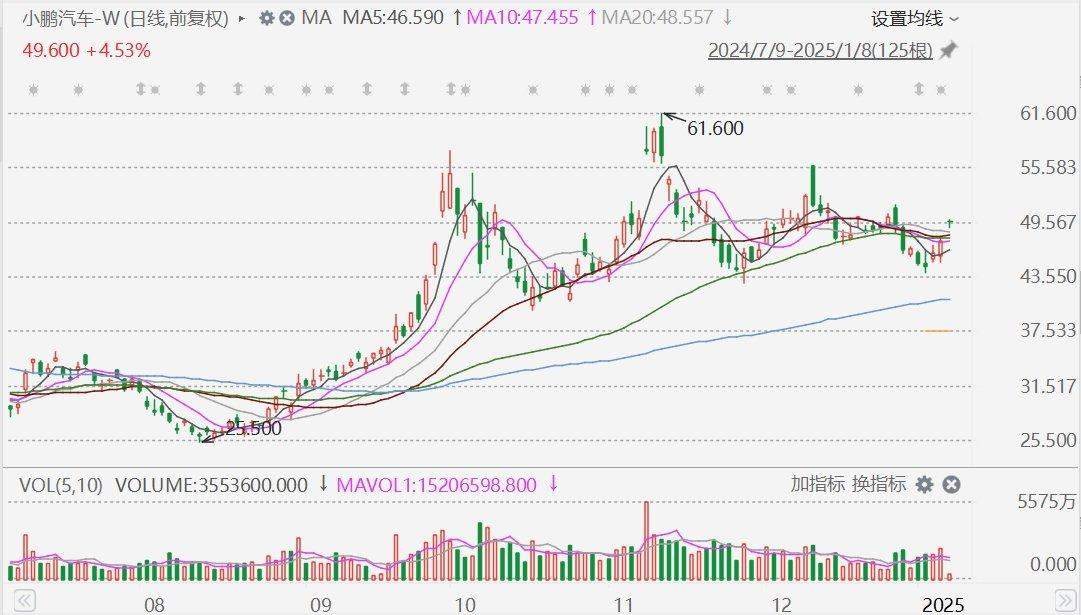Click the 加指标 button
Viewport: 1081px width, 615px height.
[x=817, y=484]
